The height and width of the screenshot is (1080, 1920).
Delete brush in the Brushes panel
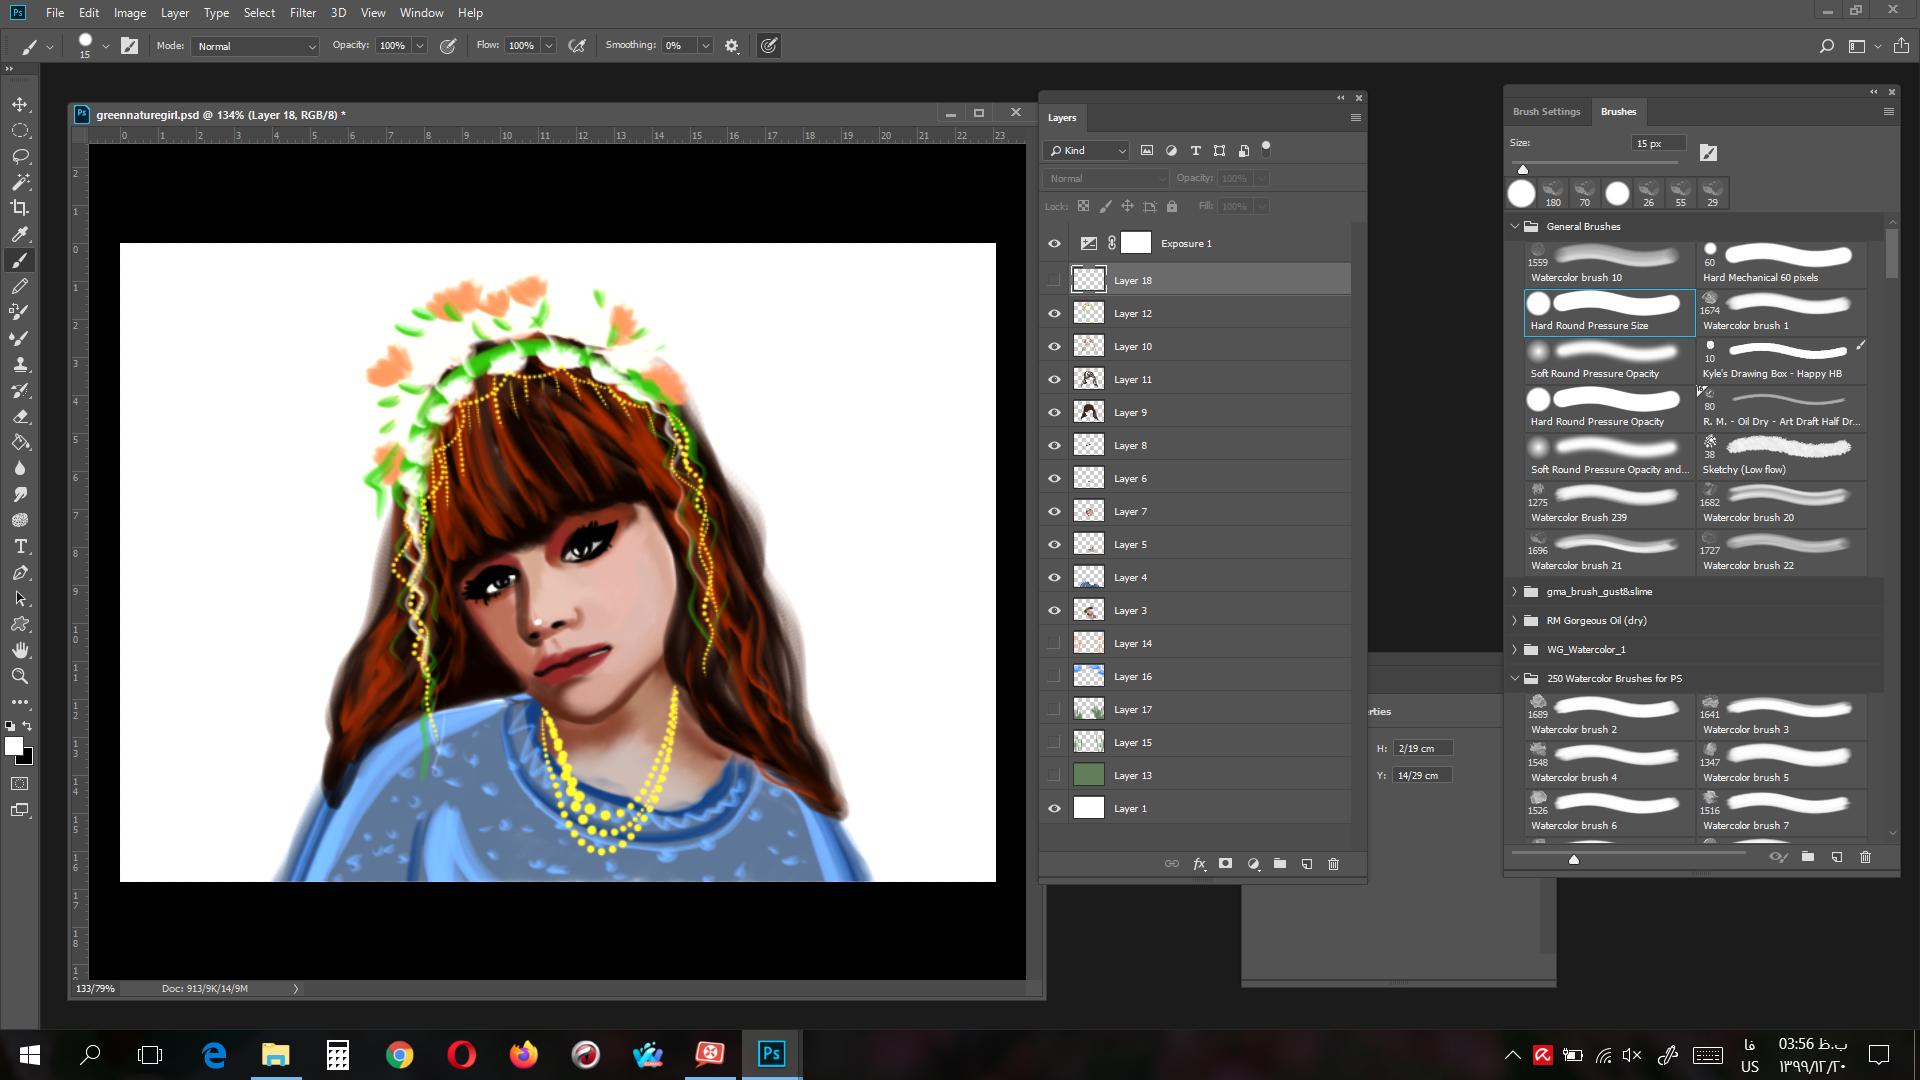pyautogui.click(x=1865, y=857)
